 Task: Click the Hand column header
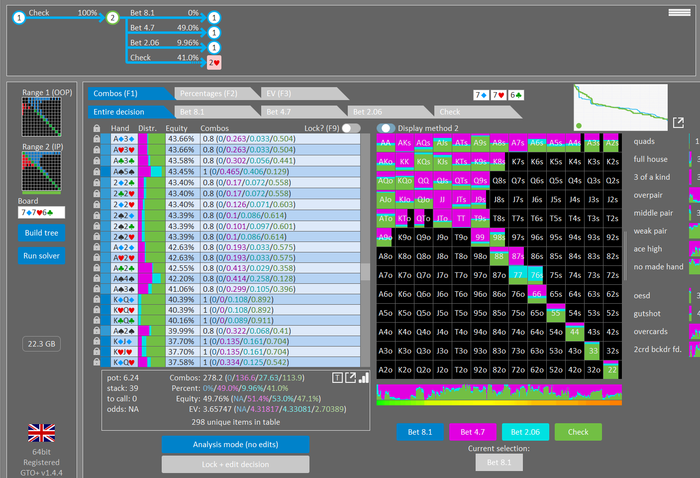(120, 128)
